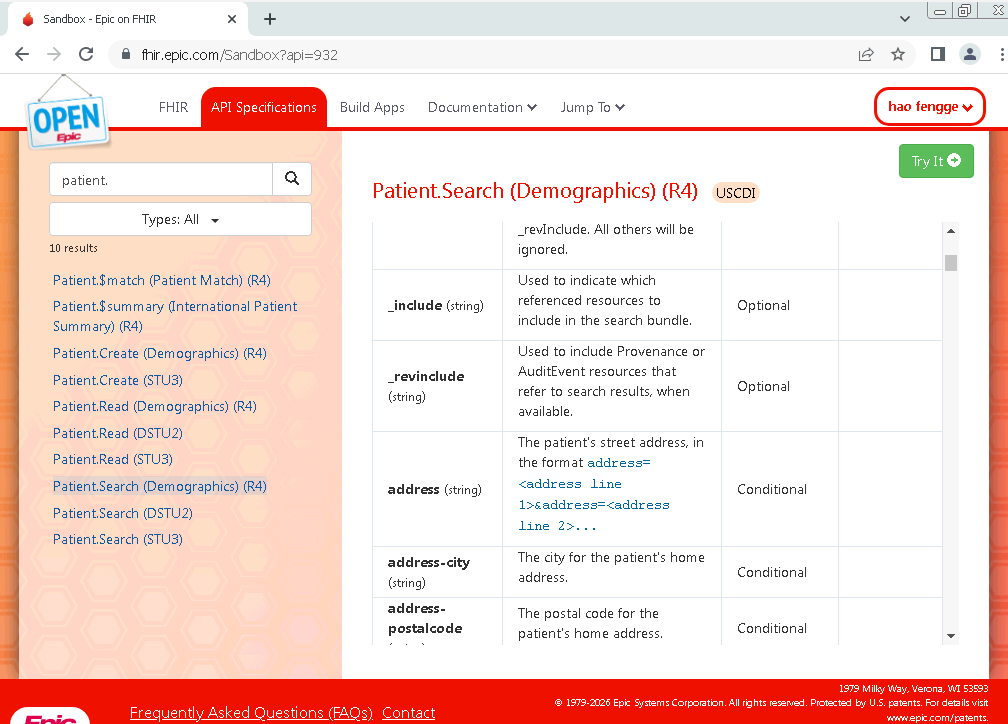Go to the FHIR nav item
Viewport: 1008px width, 724px height.
(174, 107)
